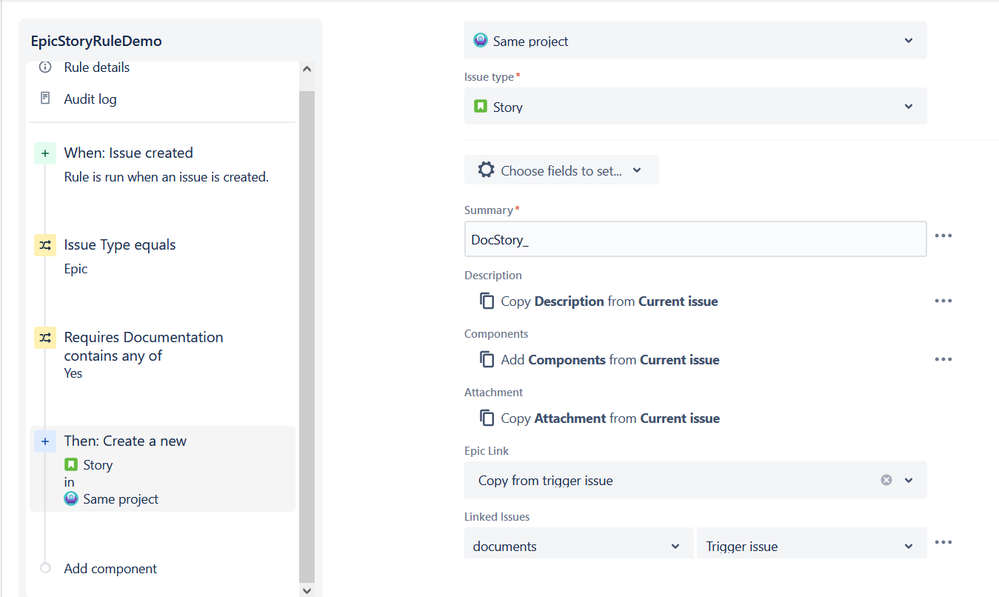Click the sidebar vertical scrollbar thumb
This screenshot has width=999, height=597.
(x=306, y=336)
